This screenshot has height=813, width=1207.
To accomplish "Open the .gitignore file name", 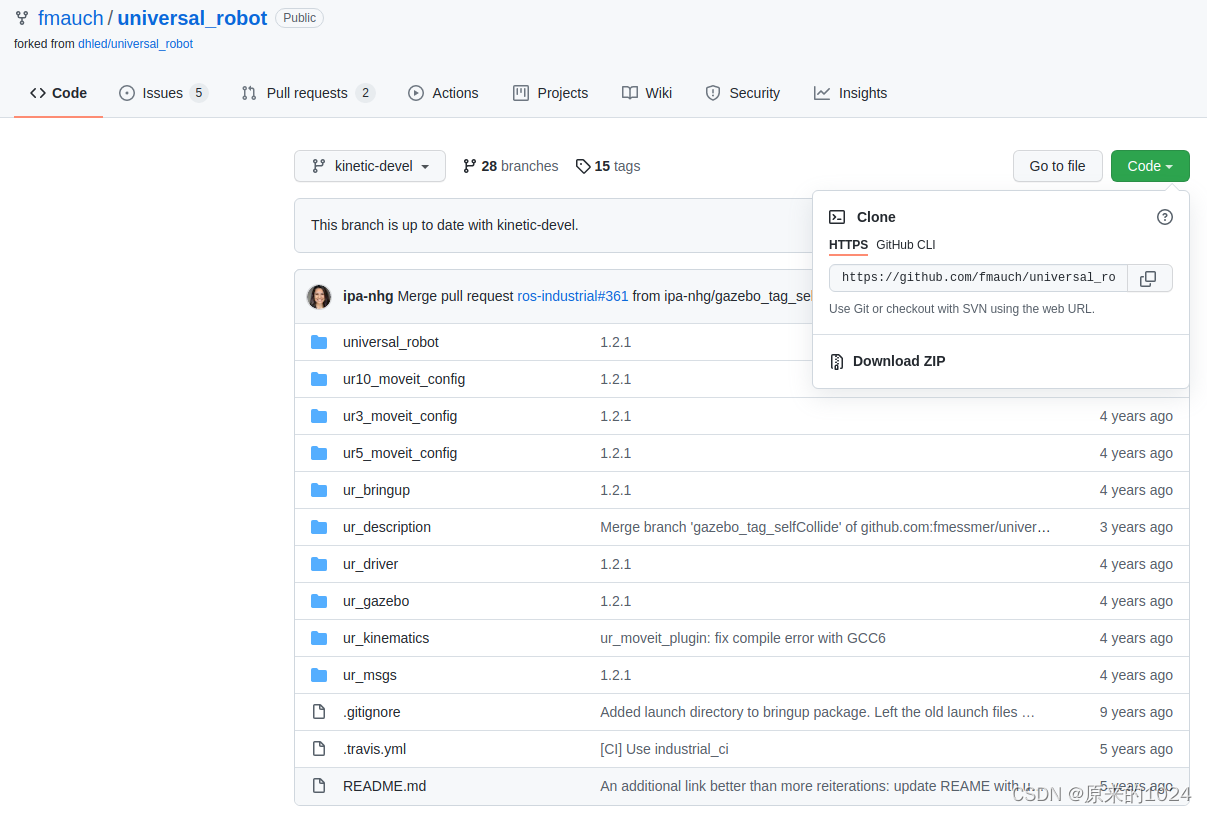I will point(372,712).
